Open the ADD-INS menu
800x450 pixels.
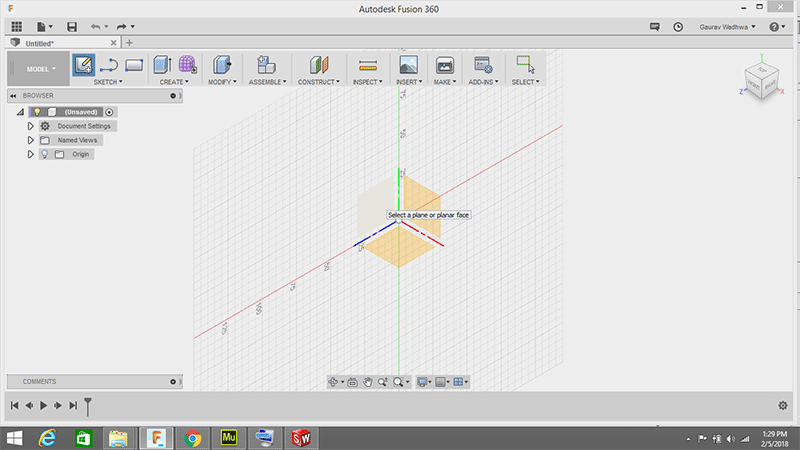click(483, 82)
